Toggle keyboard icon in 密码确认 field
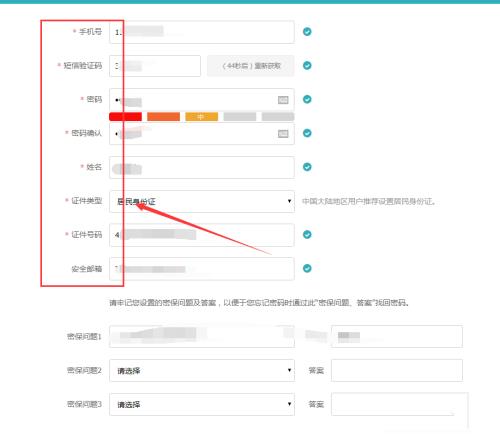500x434 pixels. pyautogui.click(x=283, y=134)
